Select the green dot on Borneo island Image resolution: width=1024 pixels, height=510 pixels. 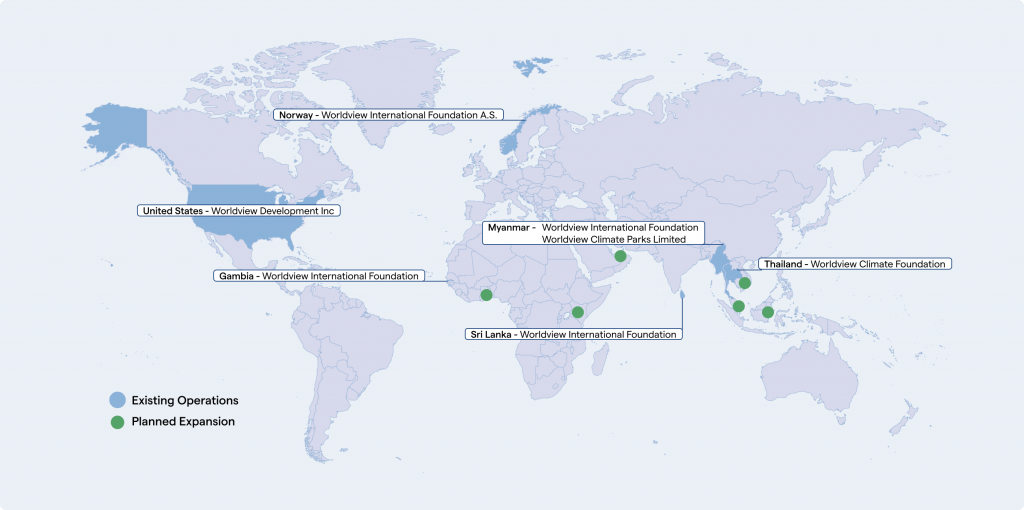(x=768, y=312)
